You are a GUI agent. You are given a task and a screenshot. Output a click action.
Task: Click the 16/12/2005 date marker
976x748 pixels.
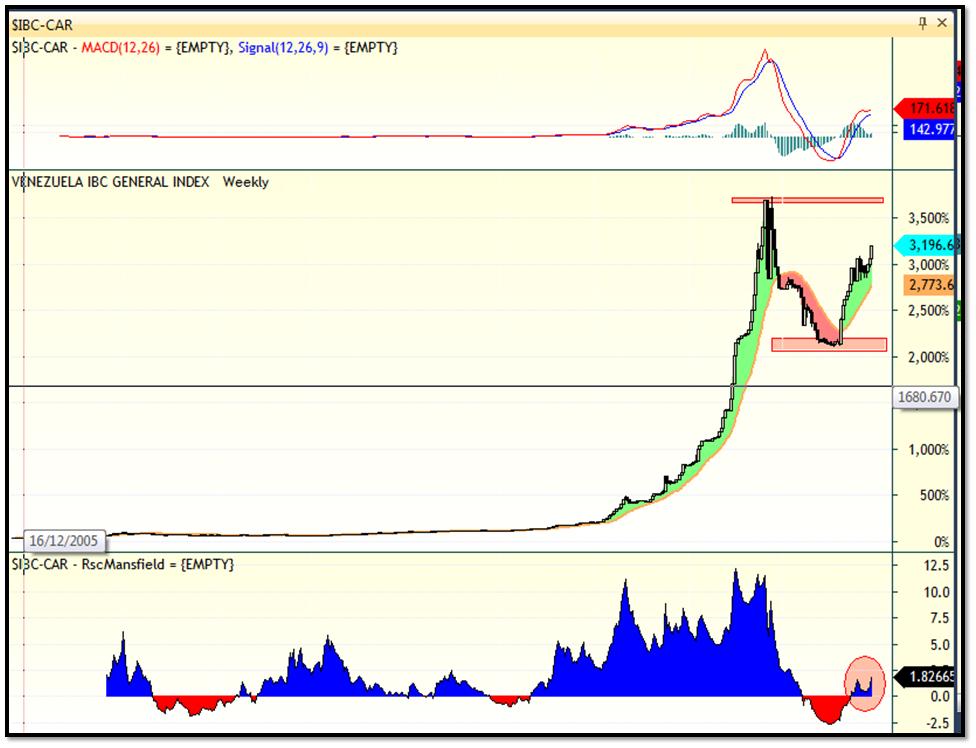coord(63,541)
